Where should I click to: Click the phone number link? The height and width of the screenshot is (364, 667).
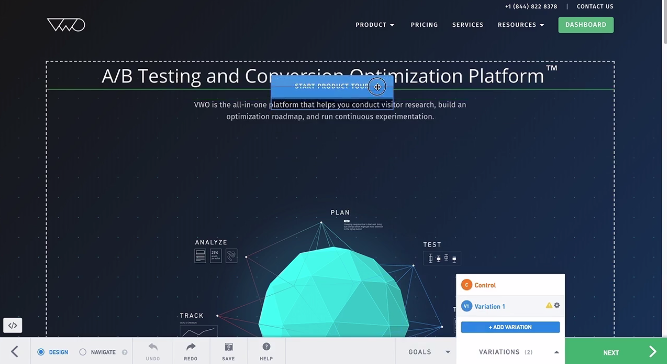pyautogui.click(x=531, y=6)
